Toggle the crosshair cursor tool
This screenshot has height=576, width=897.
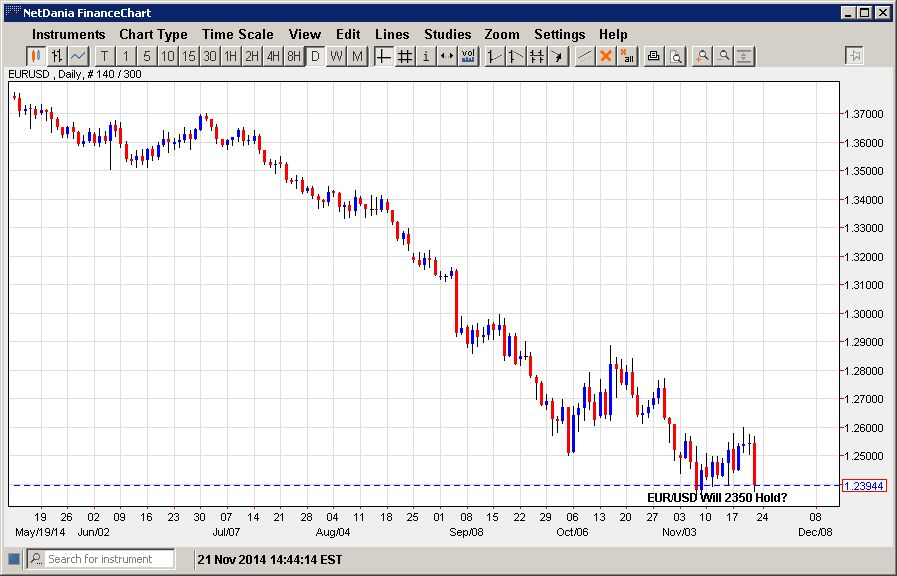[x=383, y=56]
